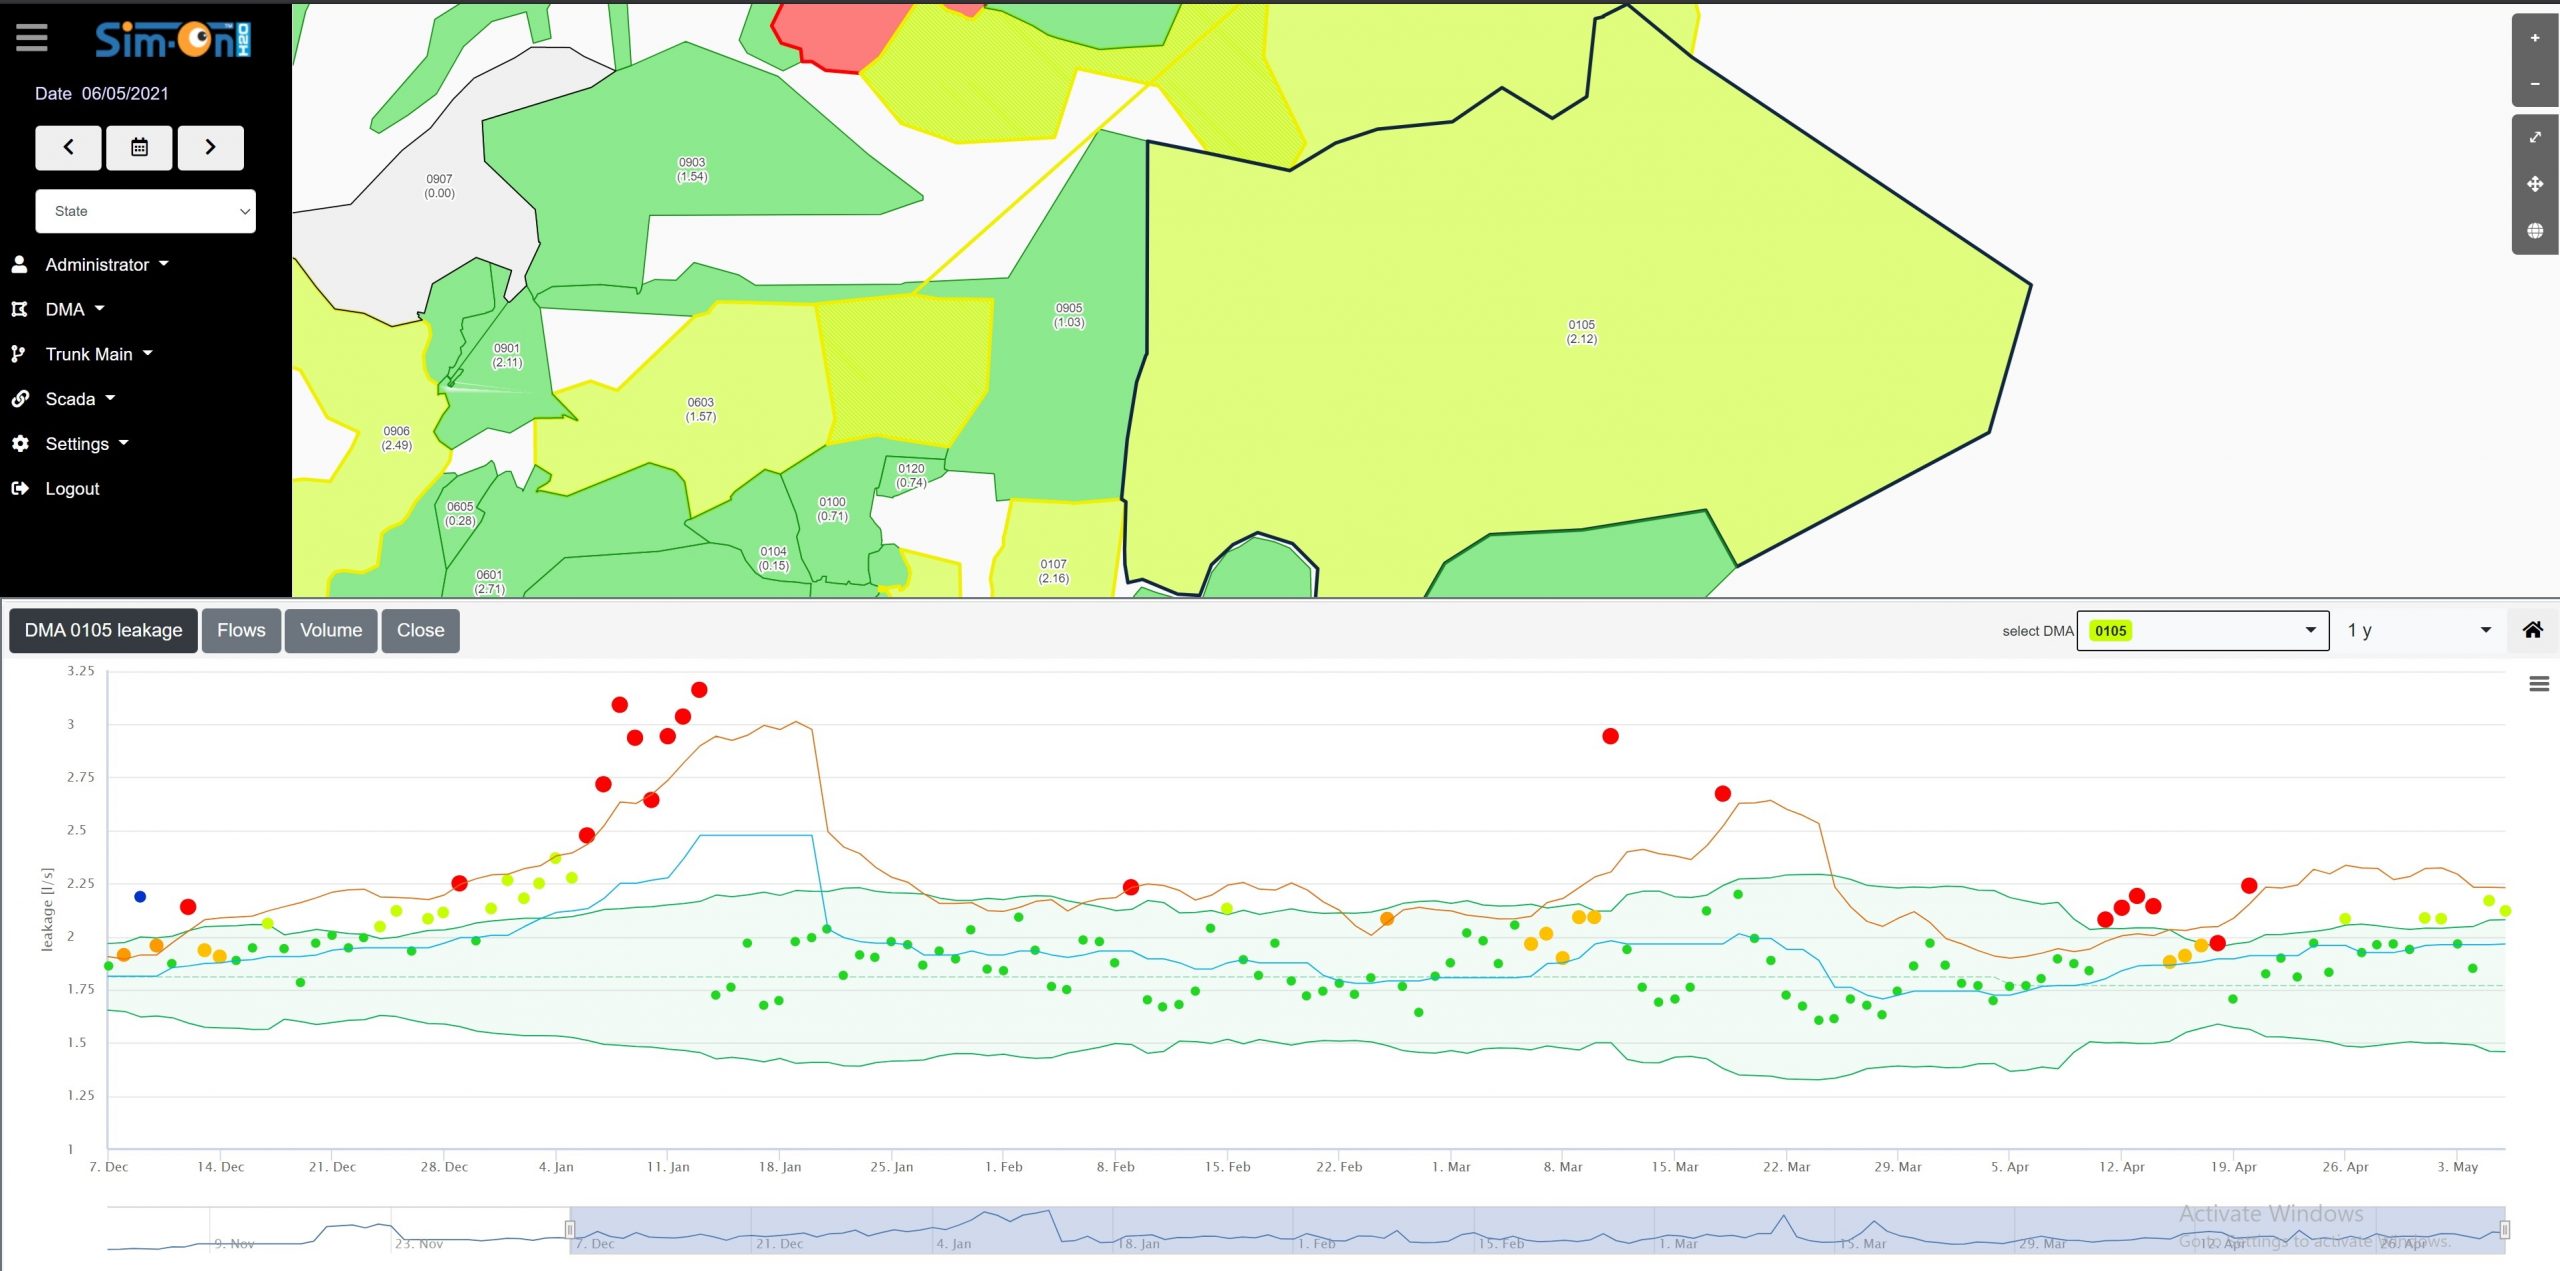Screen dimensions: 2560x1271
Task: Click the globe map layer icon
Action: (2534, 231)
